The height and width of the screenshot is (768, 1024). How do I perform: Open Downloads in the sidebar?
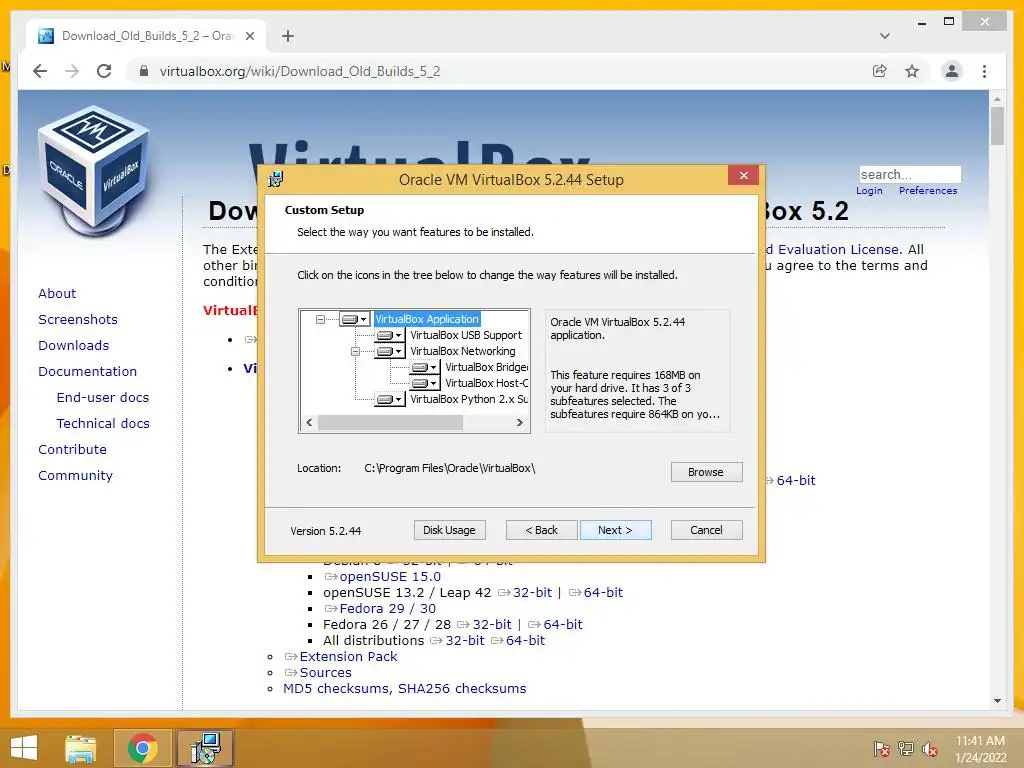point(73,345)
